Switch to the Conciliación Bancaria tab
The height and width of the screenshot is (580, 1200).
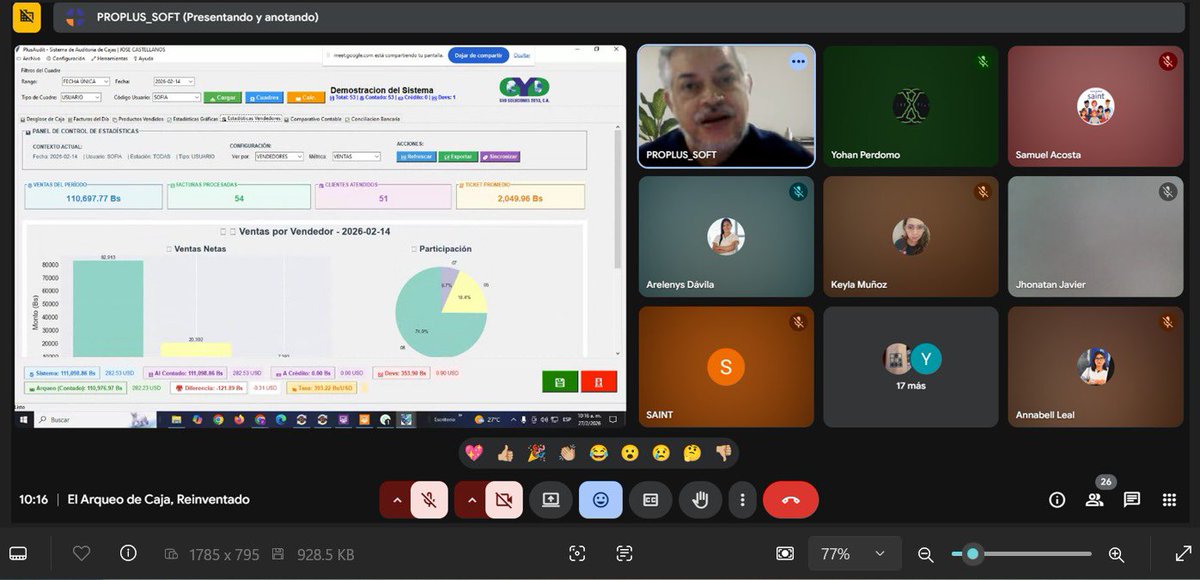373,119
